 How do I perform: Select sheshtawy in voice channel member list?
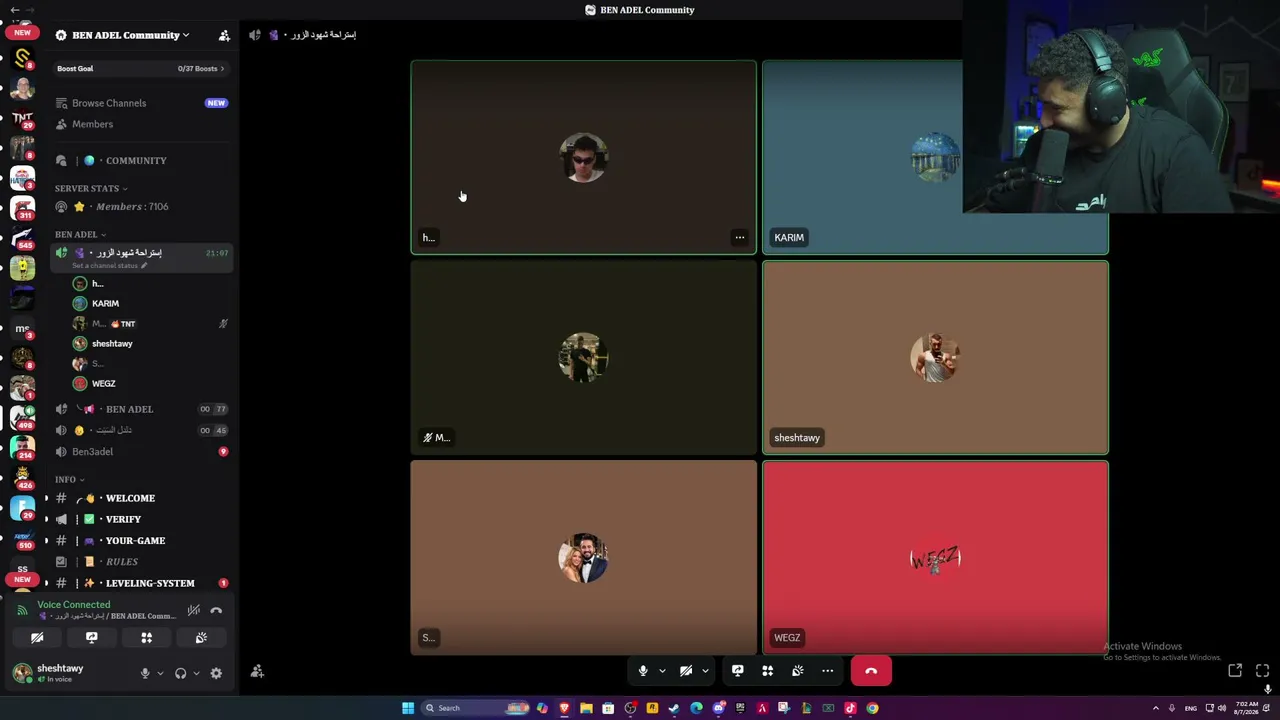pos(150,343)
